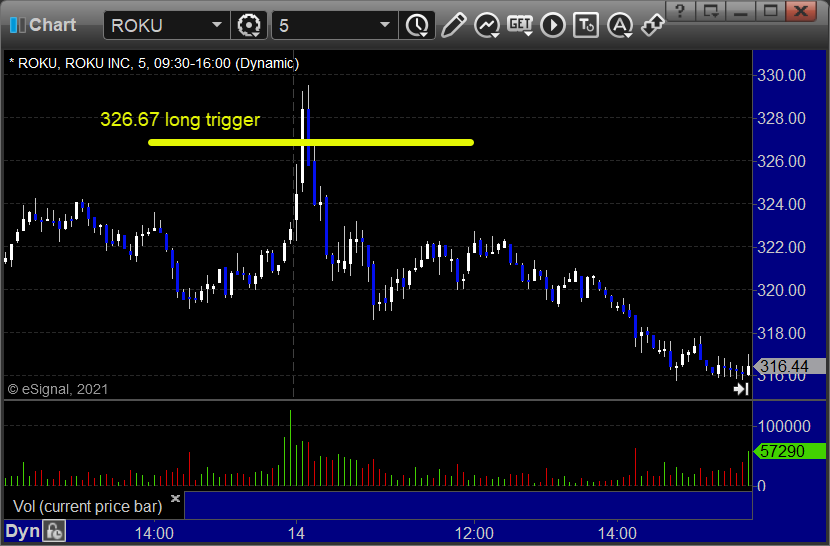
Task: Click the link/pin window icon
Action: pos(652,25)
